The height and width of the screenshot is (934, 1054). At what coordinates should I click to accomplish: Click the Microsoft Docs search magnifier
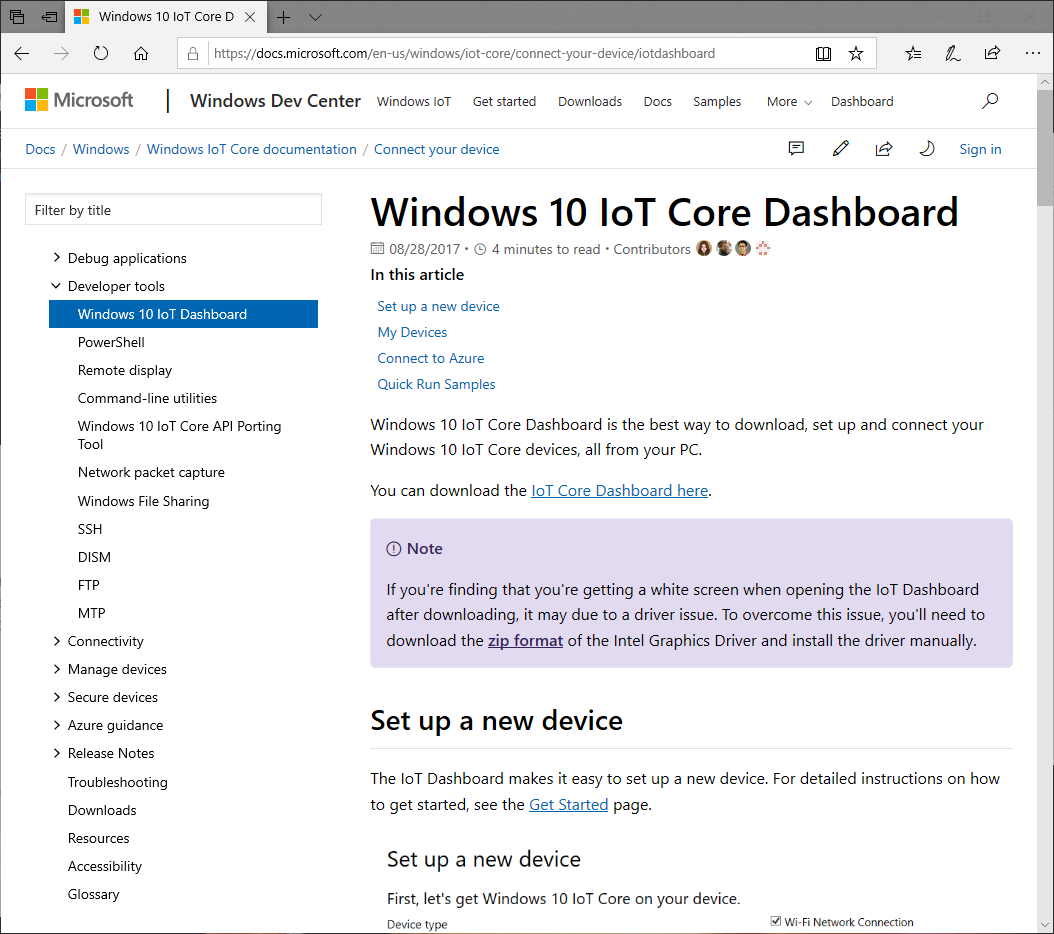990,101
